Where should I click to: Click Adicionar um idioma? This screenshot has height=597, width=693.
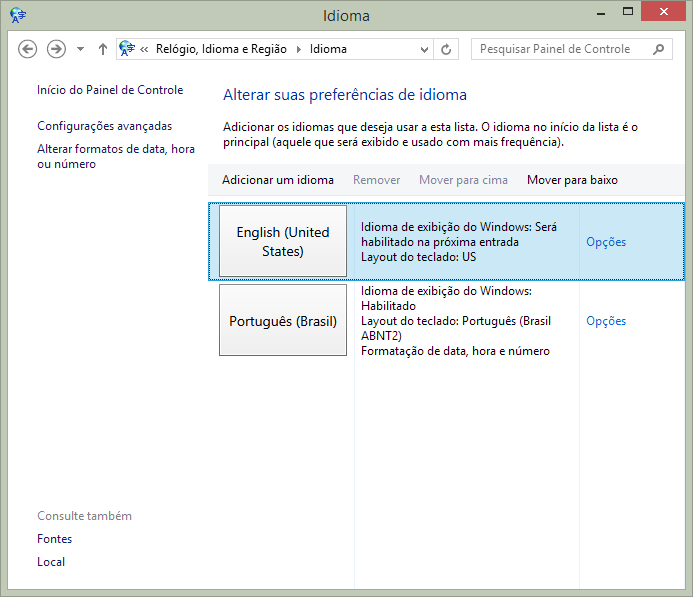click(278, 180)
